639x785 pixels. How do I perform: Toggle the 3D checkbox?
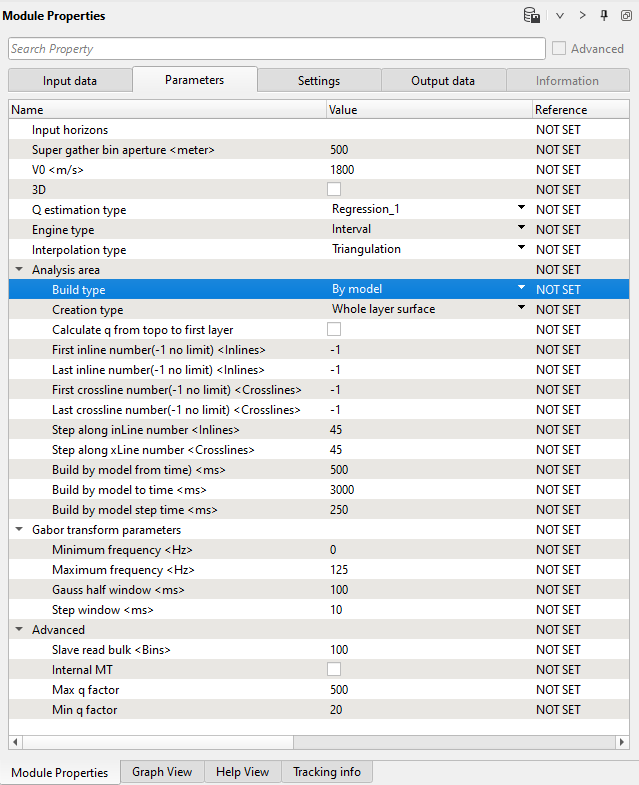[334, 189]
